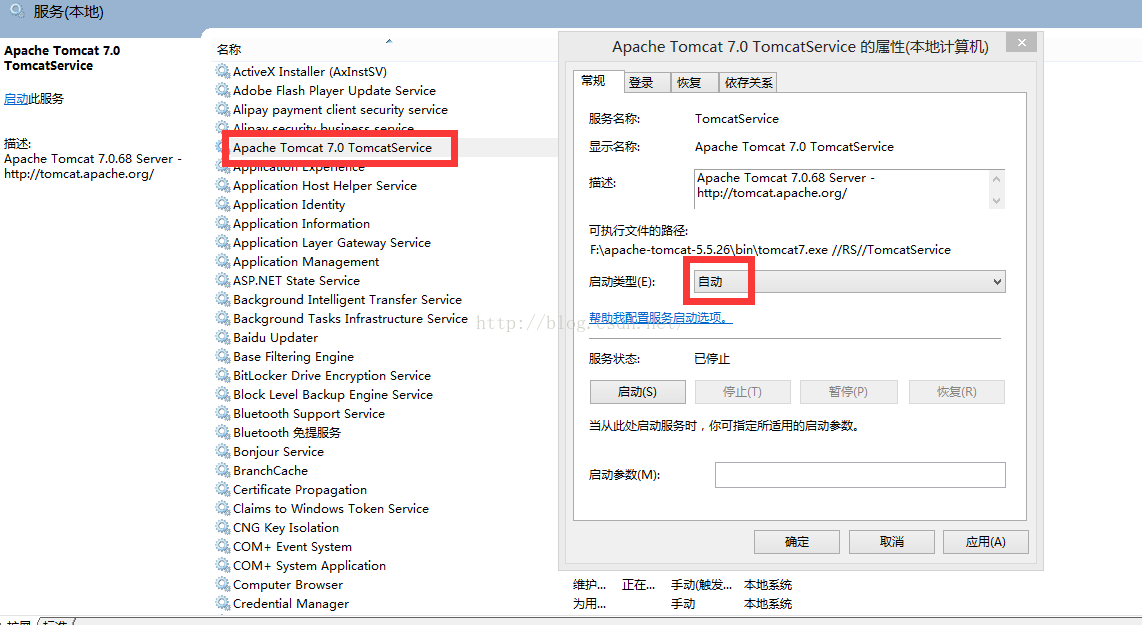Open the 依存关系 tab
Screen dimensions: 1142x625
coord(748,82)
